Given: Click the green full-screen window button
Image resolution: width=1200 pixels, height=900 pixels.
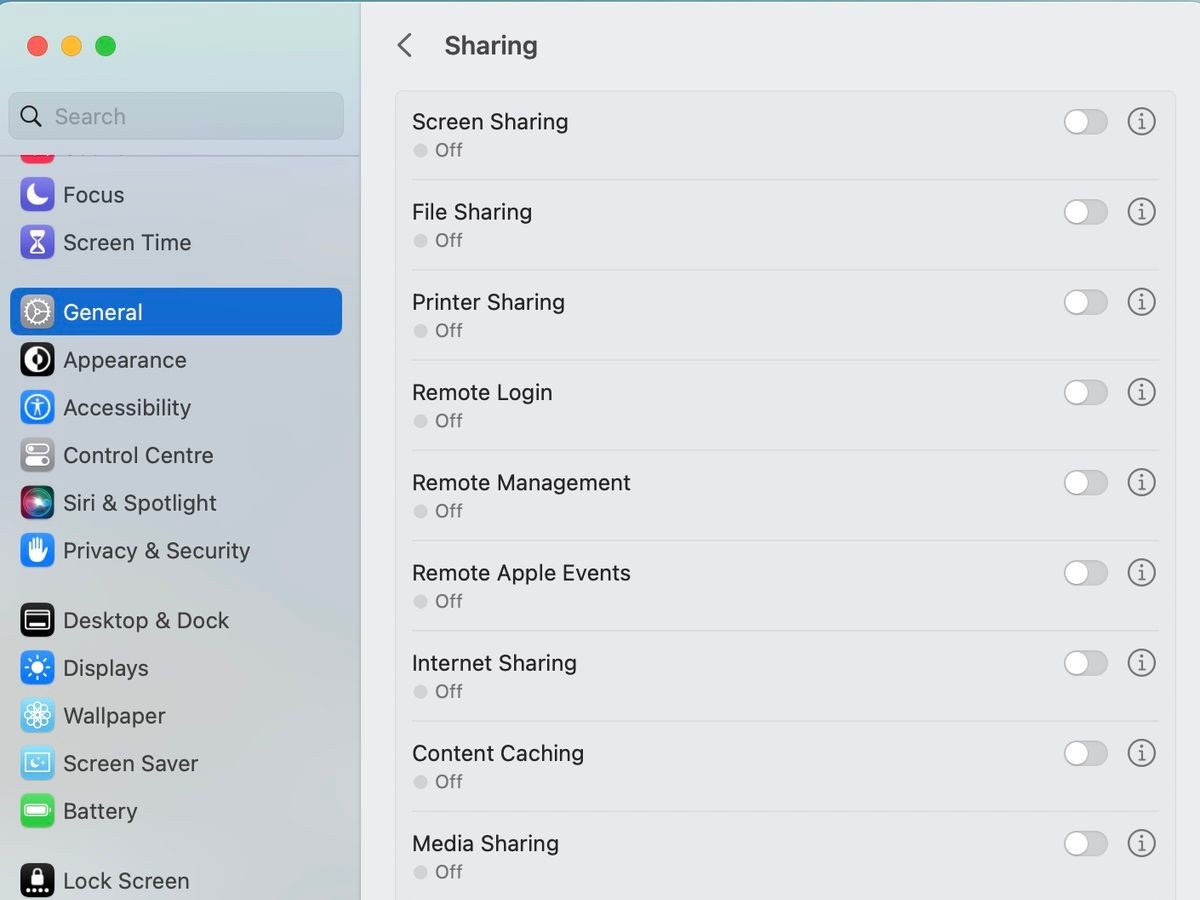Looking at the screenshot, I should tap(105, 46).
